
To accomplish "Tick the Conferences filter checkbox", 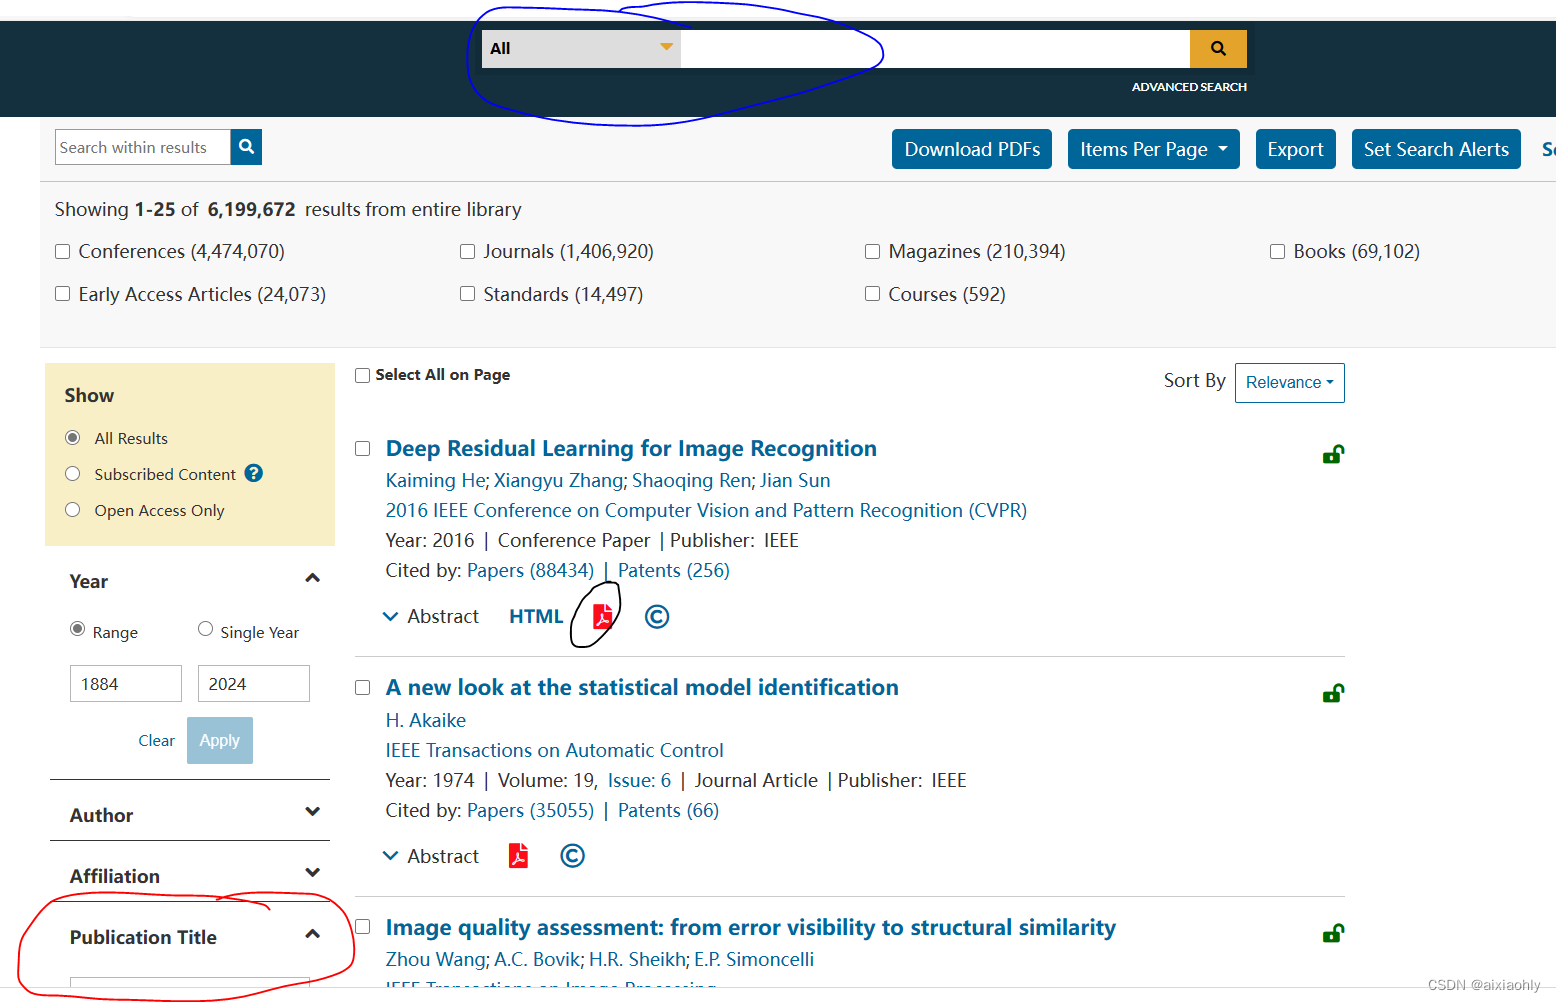I will [62, 251].
